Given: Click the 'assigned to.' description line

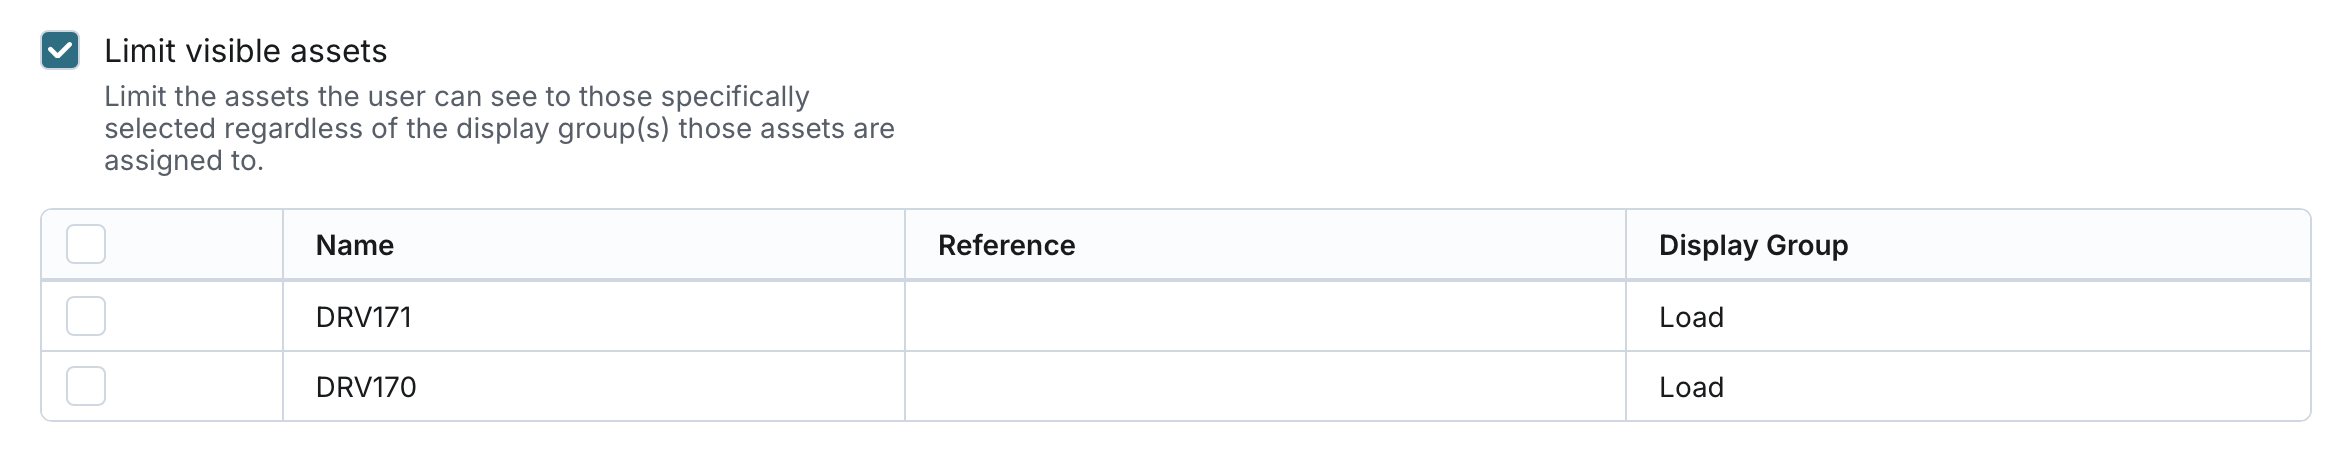Looking at the screenshot, I should pyautogui.click(x=184, y=161).
